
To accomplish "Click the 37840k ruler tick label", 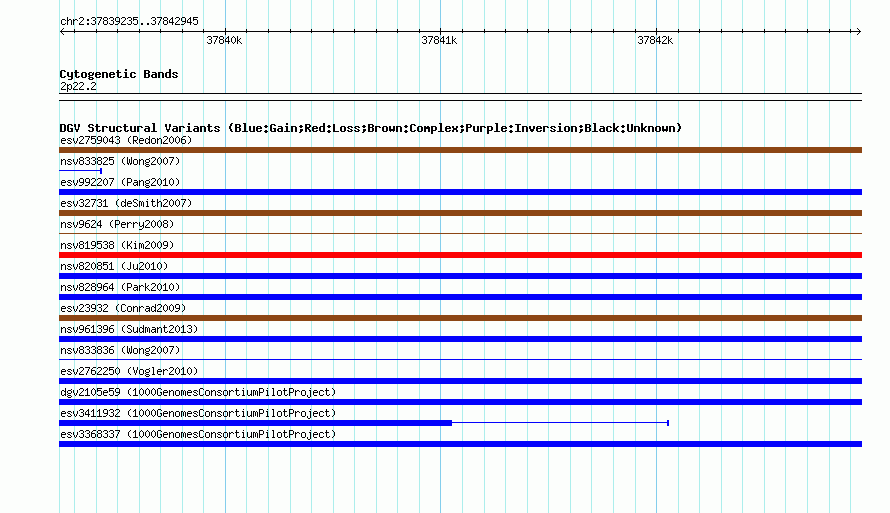I will pyautogui.click(x=224, y=40).
